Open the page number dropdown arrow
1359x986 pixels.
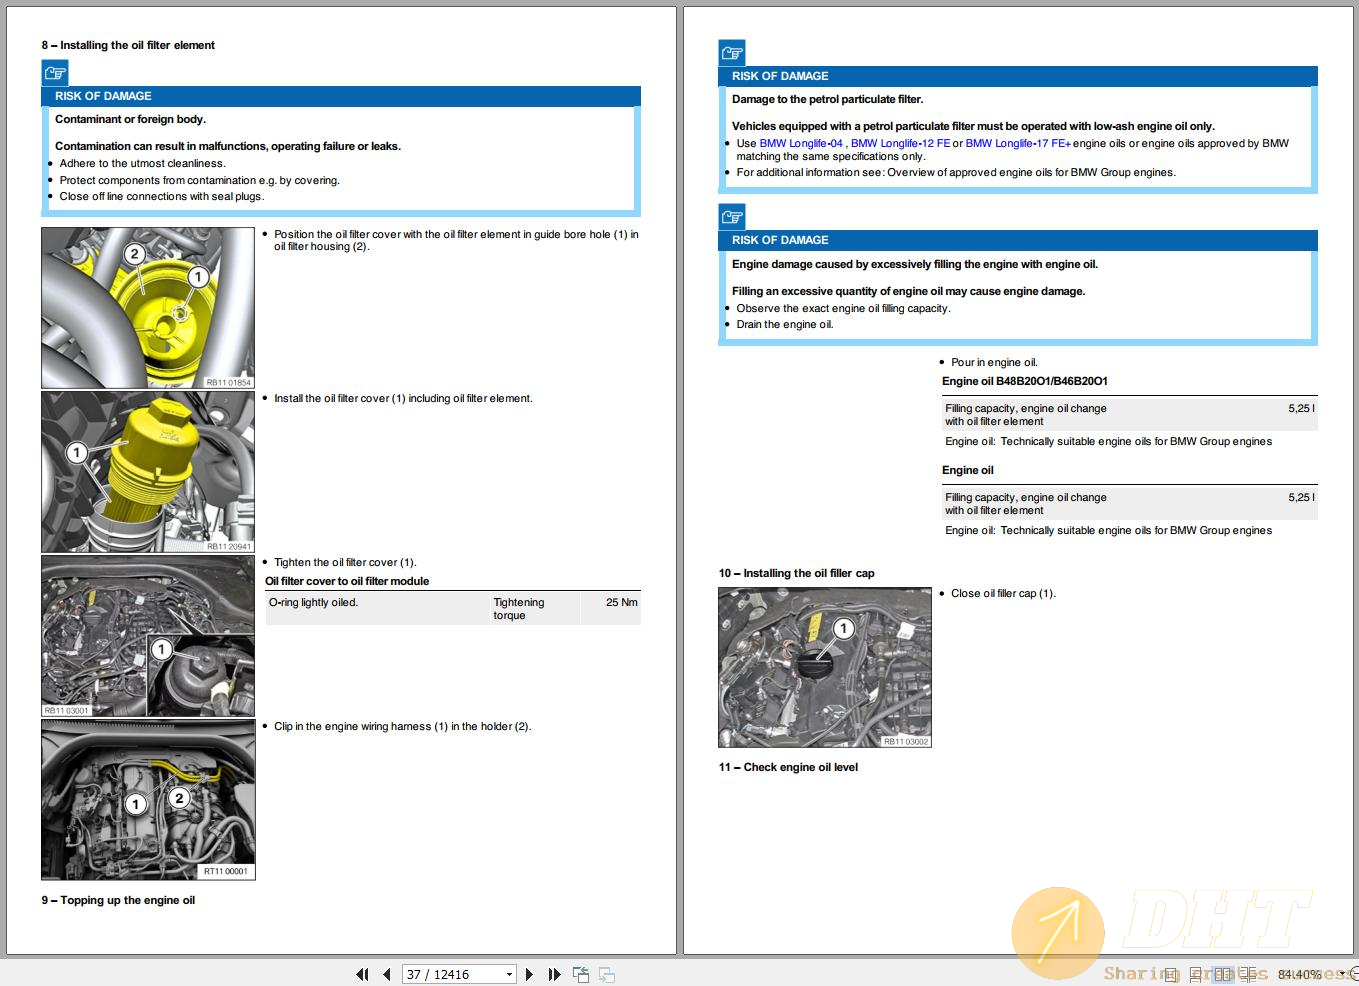(509, 974)
